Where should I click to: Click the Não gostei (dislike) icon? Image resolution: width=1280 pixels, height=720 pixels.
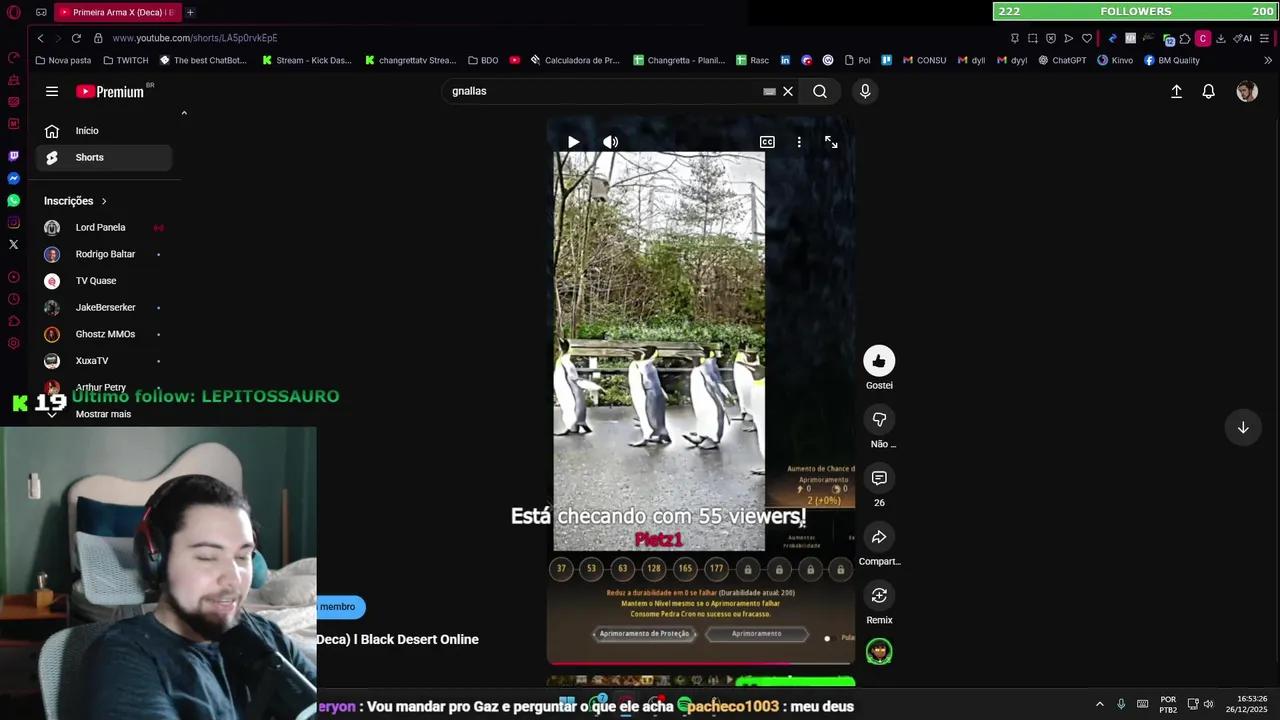tap(879, 419)
